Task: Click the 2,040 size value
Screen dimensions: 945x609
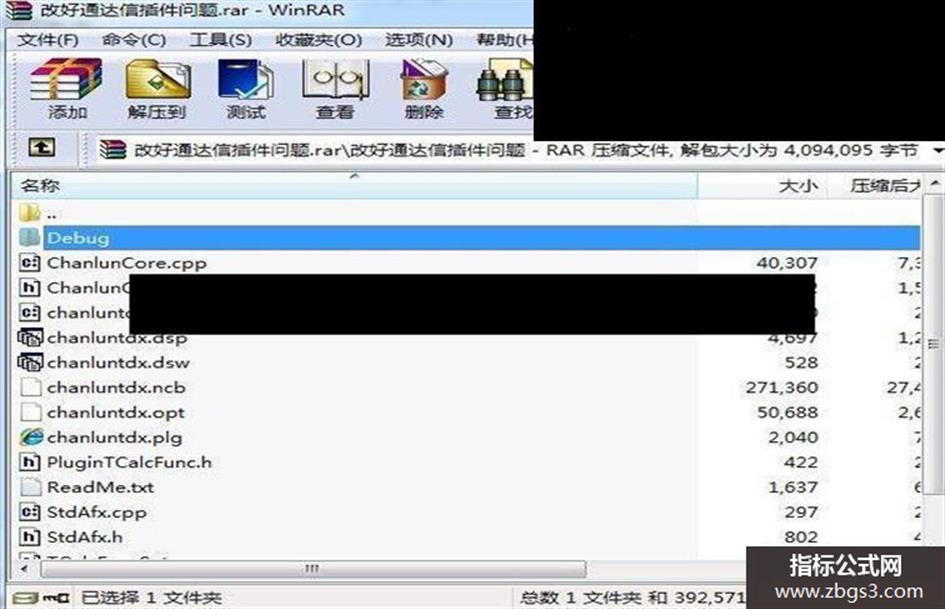Action: [793, 437]
